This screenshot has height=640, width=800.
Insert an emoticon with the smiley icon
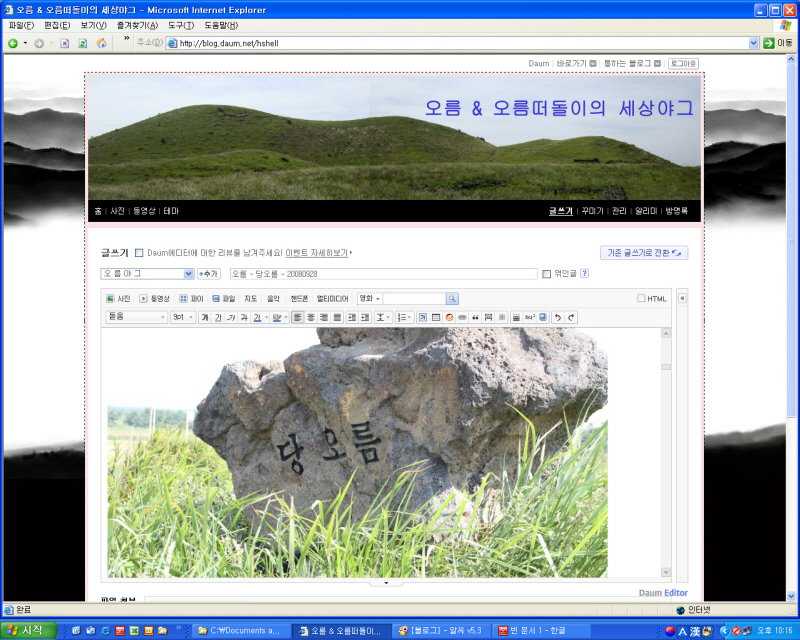pyautogui.click(x=449, y=317)
